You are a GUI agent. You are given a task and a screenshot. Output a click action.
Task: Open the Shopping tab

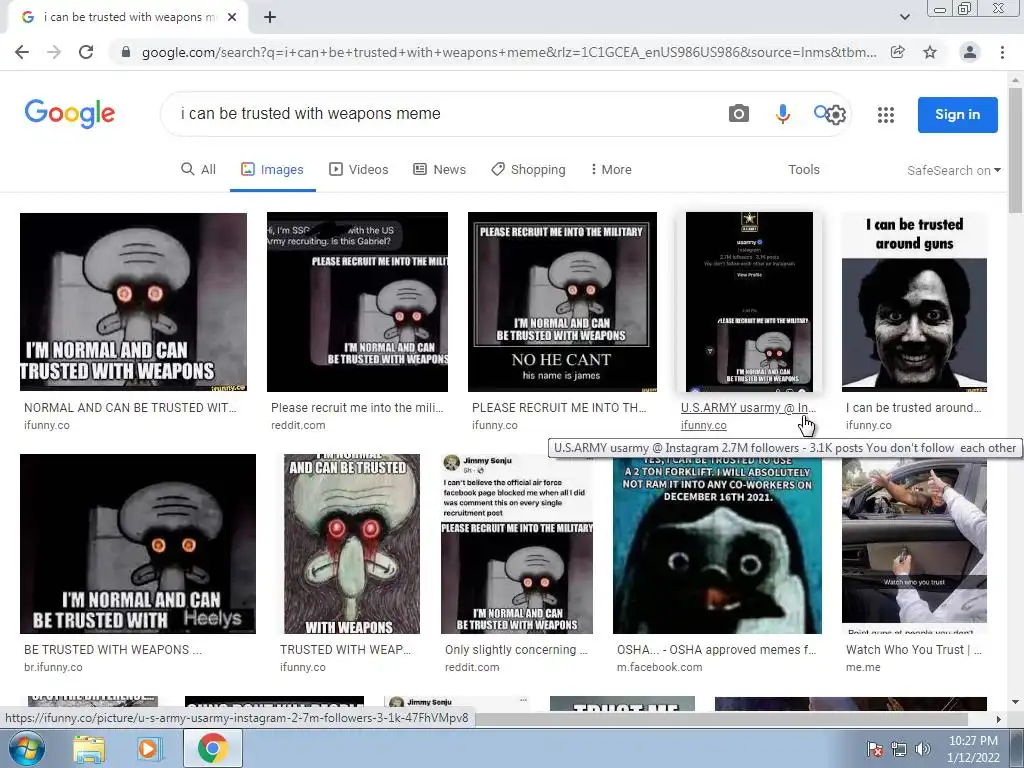pyautogui.click(x=528, y=170)
